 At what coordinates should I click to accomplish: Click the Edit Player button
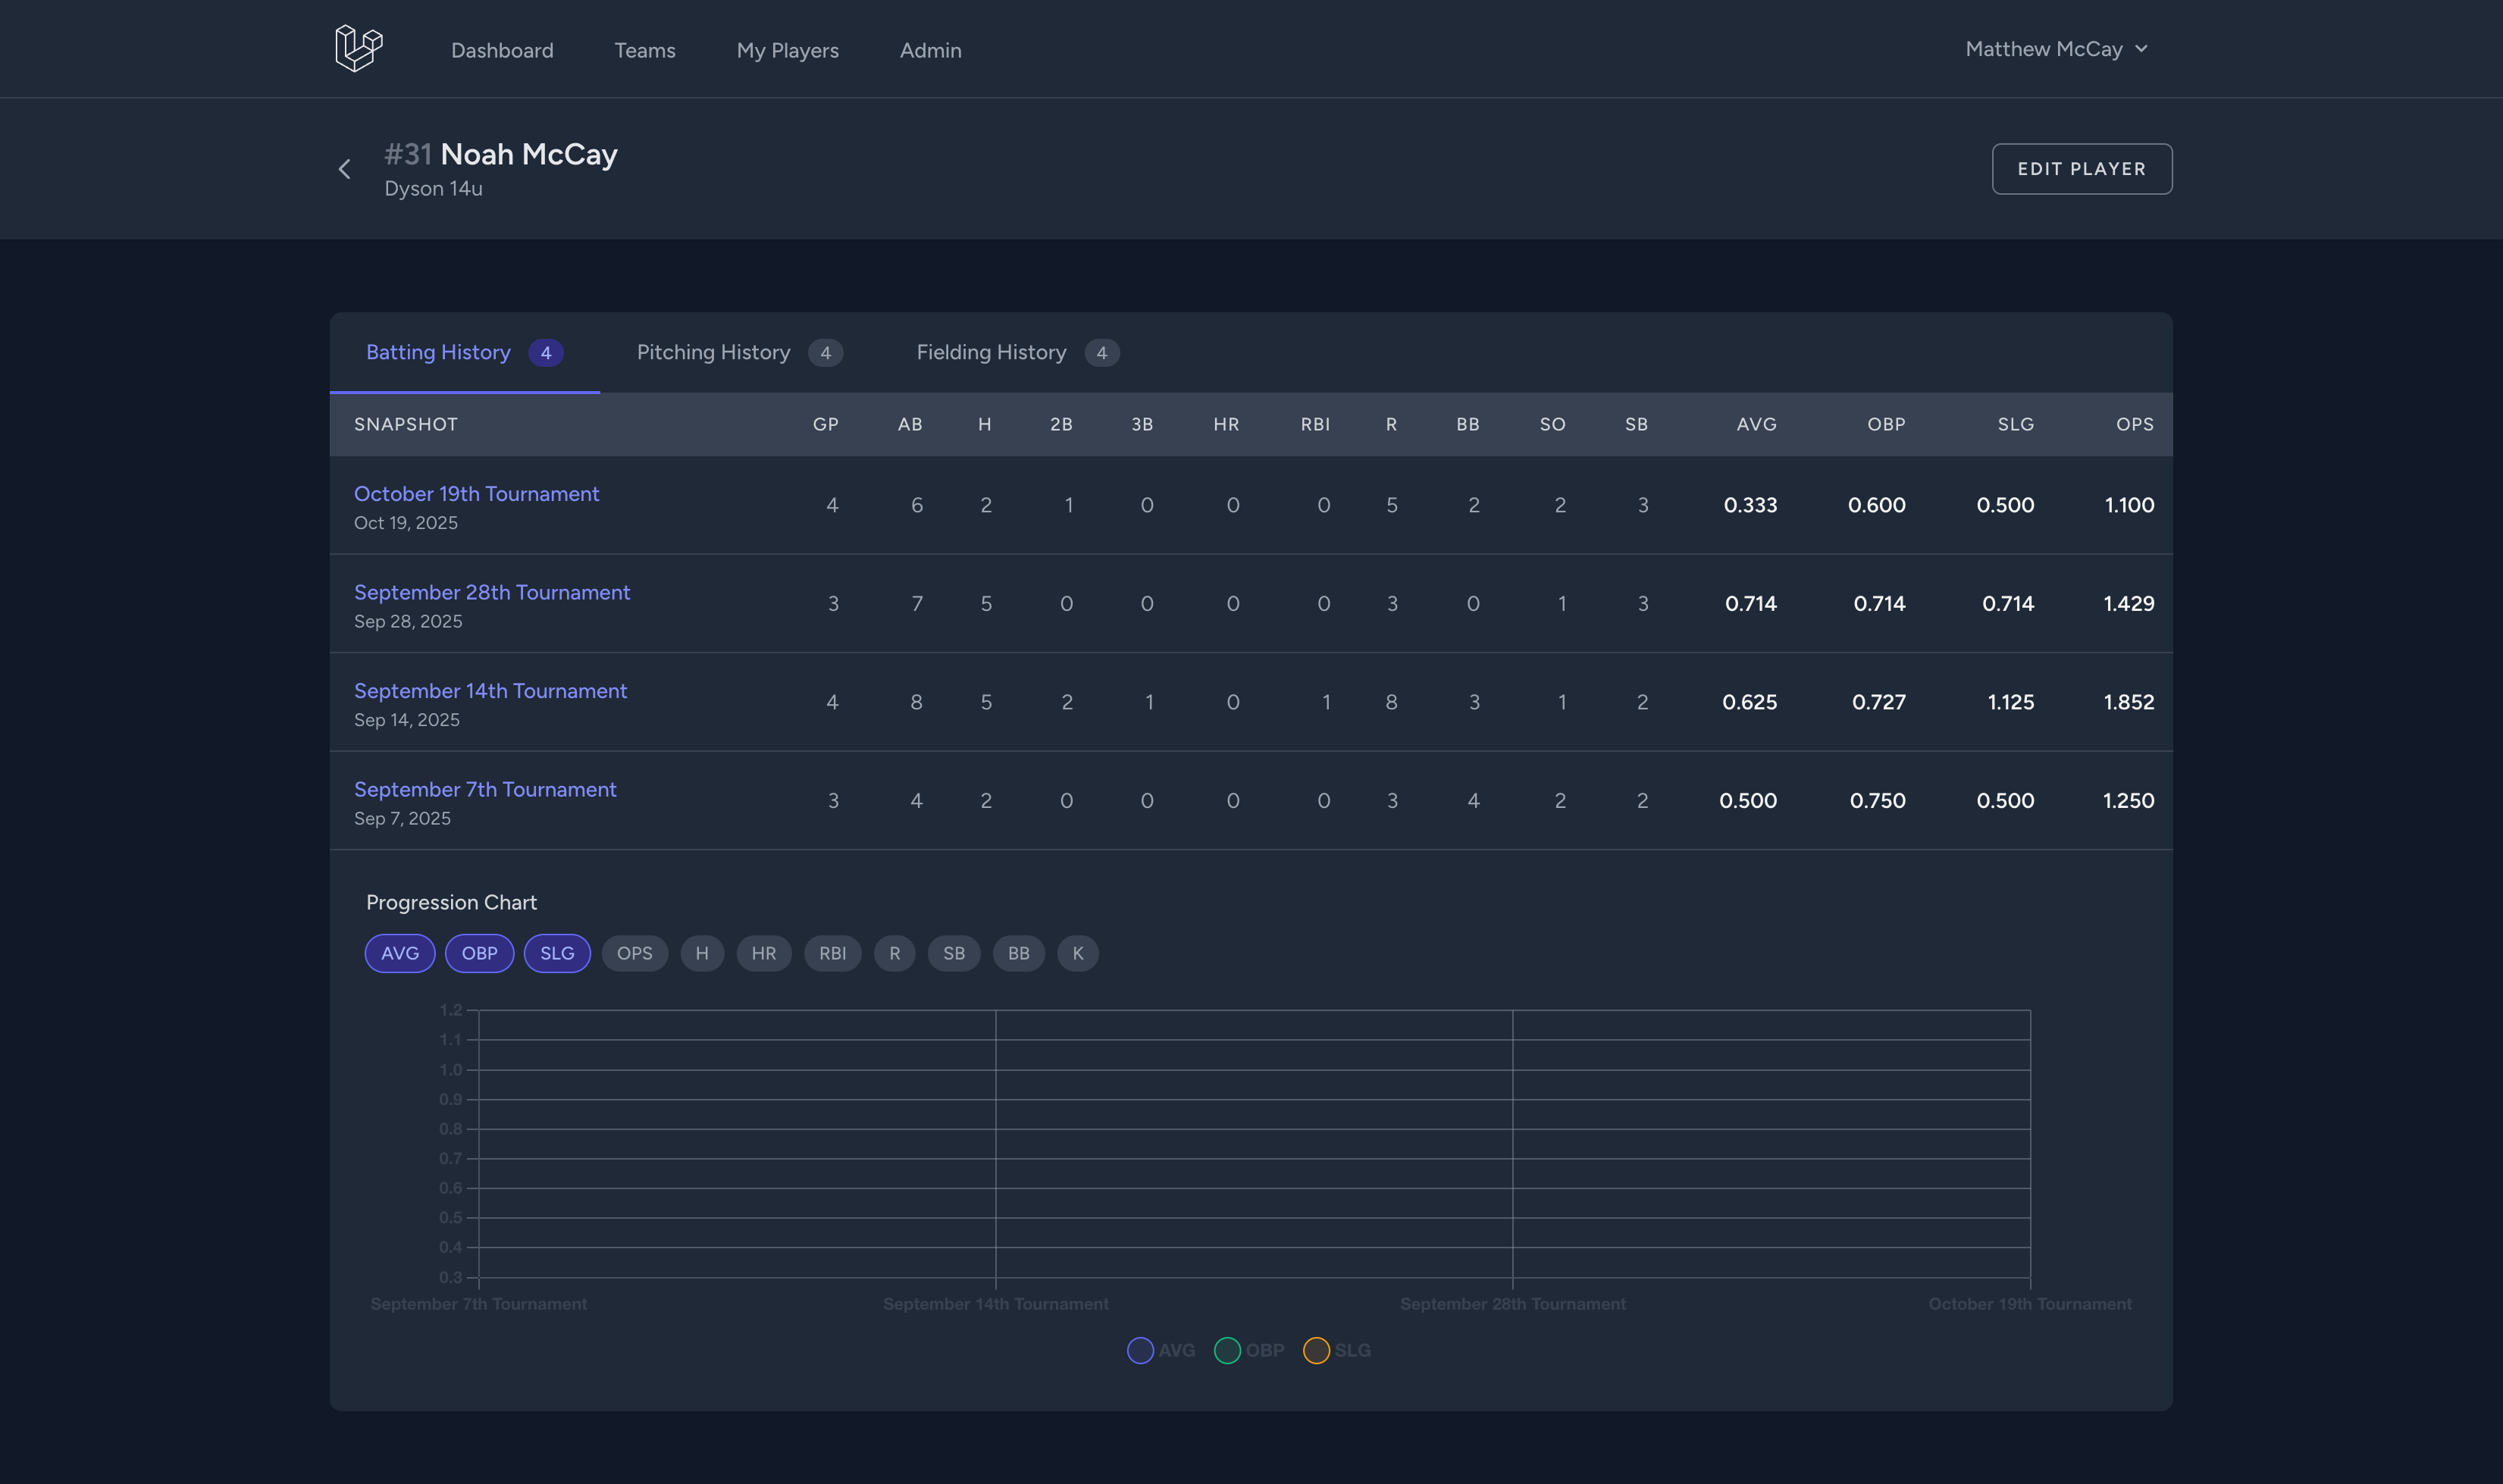(x=2081, y=168)
